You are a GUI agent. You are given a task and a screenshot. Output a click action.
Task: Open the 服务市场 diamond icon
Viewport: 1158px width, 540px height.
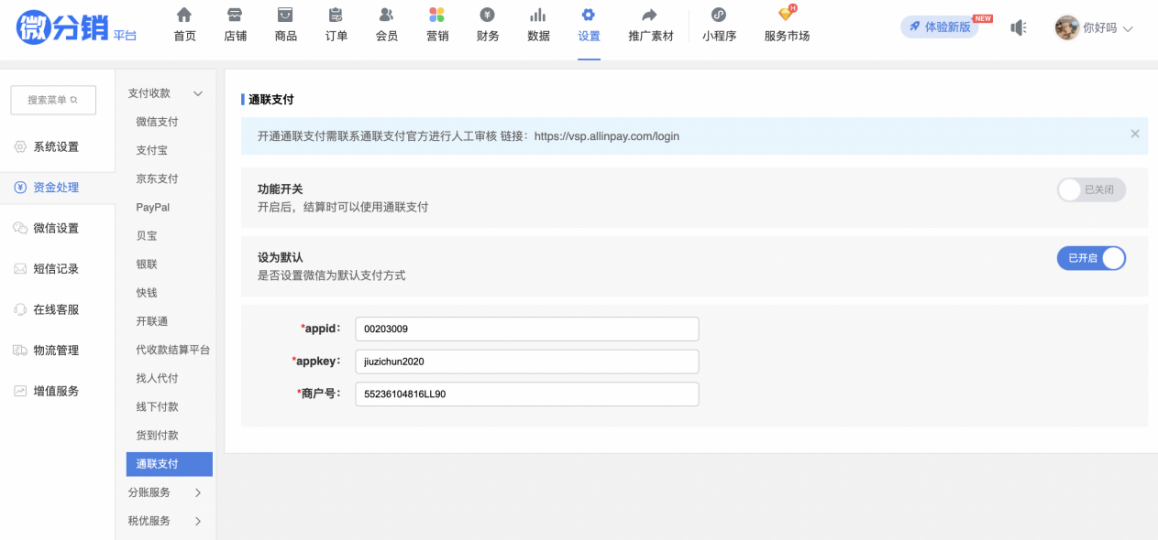(x=787, y=14)
